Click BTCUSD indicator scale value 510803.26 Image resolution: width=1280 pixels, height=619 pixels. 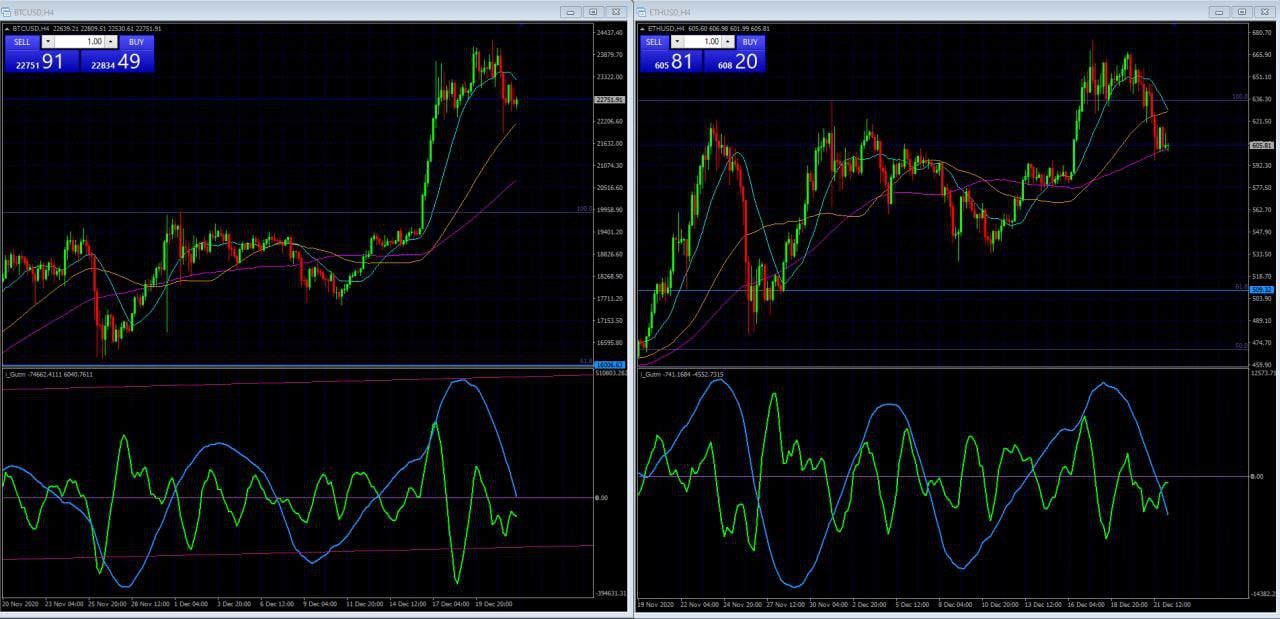[610, 373]
